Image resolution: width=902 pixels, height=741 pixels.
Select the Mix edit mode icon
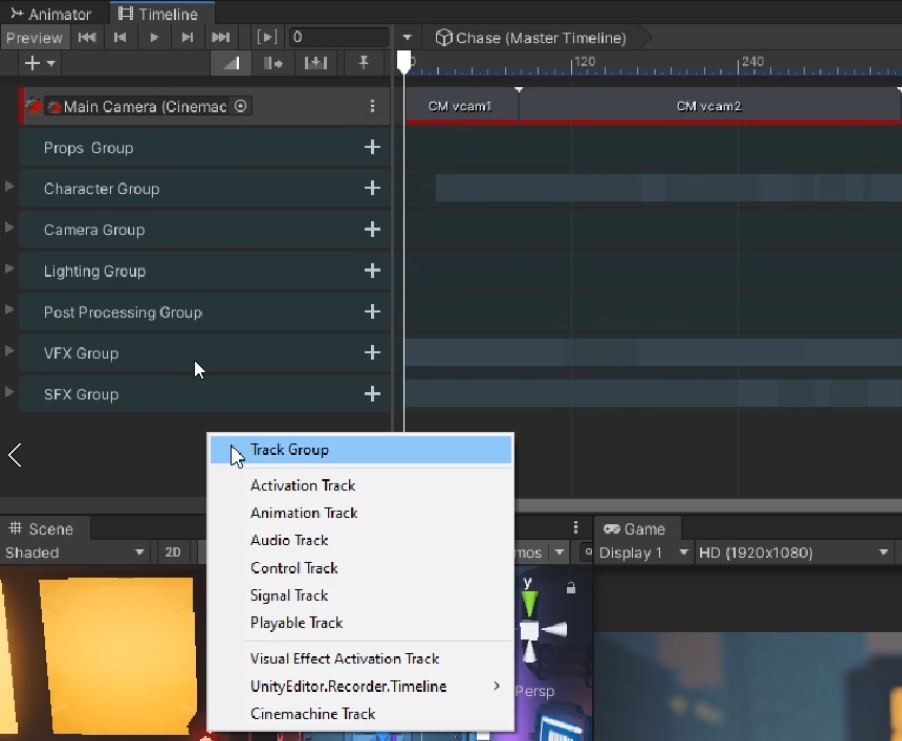pyautogui.click(x=231, y=63)
